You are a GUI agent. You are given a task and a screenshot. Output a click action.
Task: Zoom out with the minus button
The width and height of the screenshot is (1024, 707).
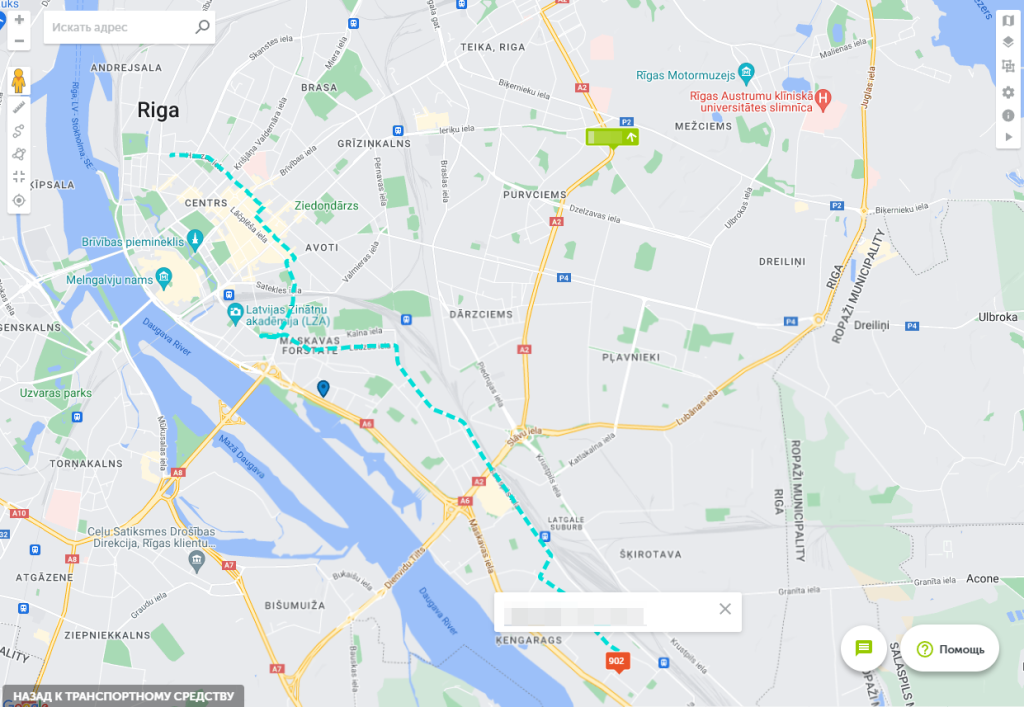click(x=19, y=40)
